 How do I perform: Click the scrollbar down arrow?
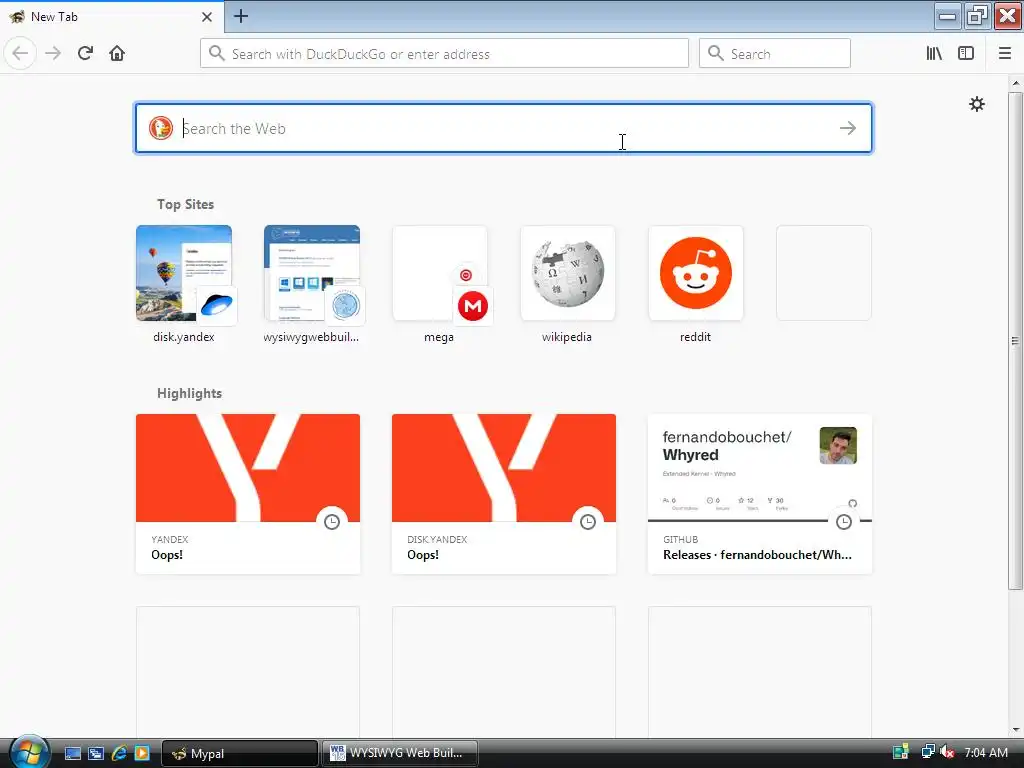tap(1016, 729)
